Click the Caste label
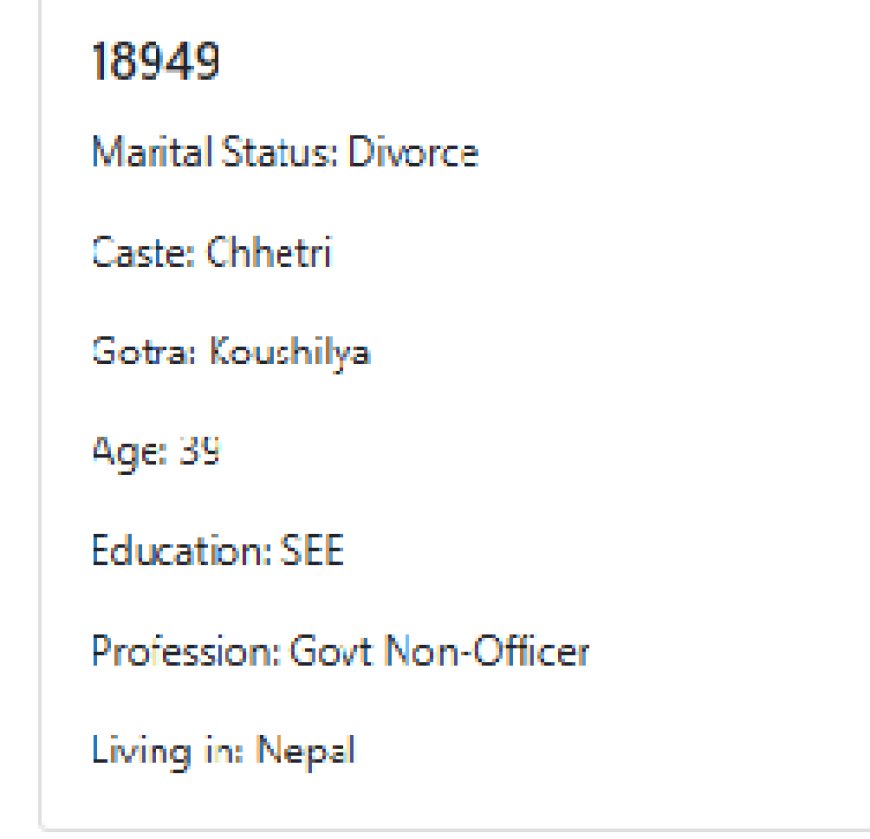This screenshot has height=839, width=870. (144, 252)
